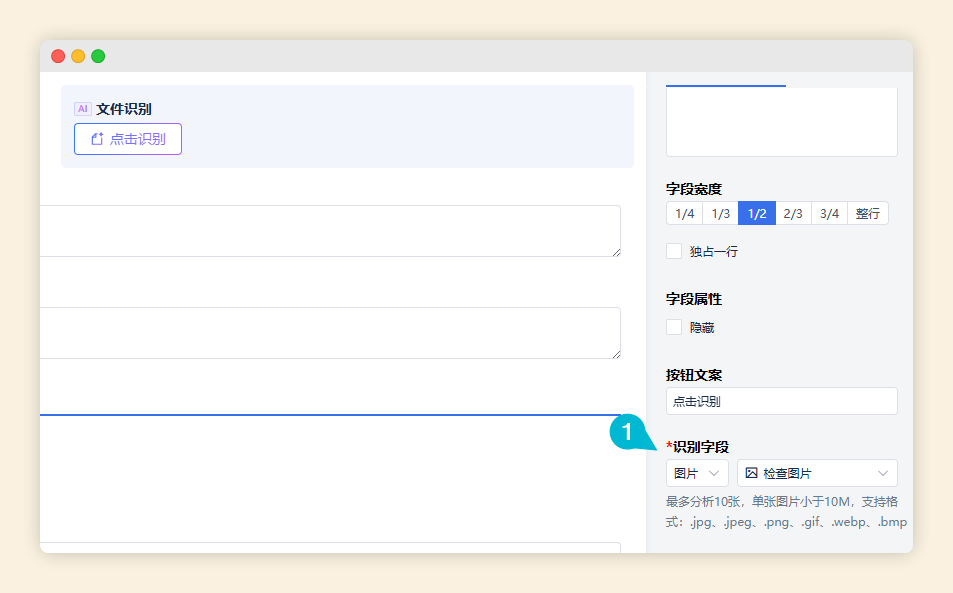Close the window with red button
Viewport: 953px width, 593px height.
click(x=58, y=57)
